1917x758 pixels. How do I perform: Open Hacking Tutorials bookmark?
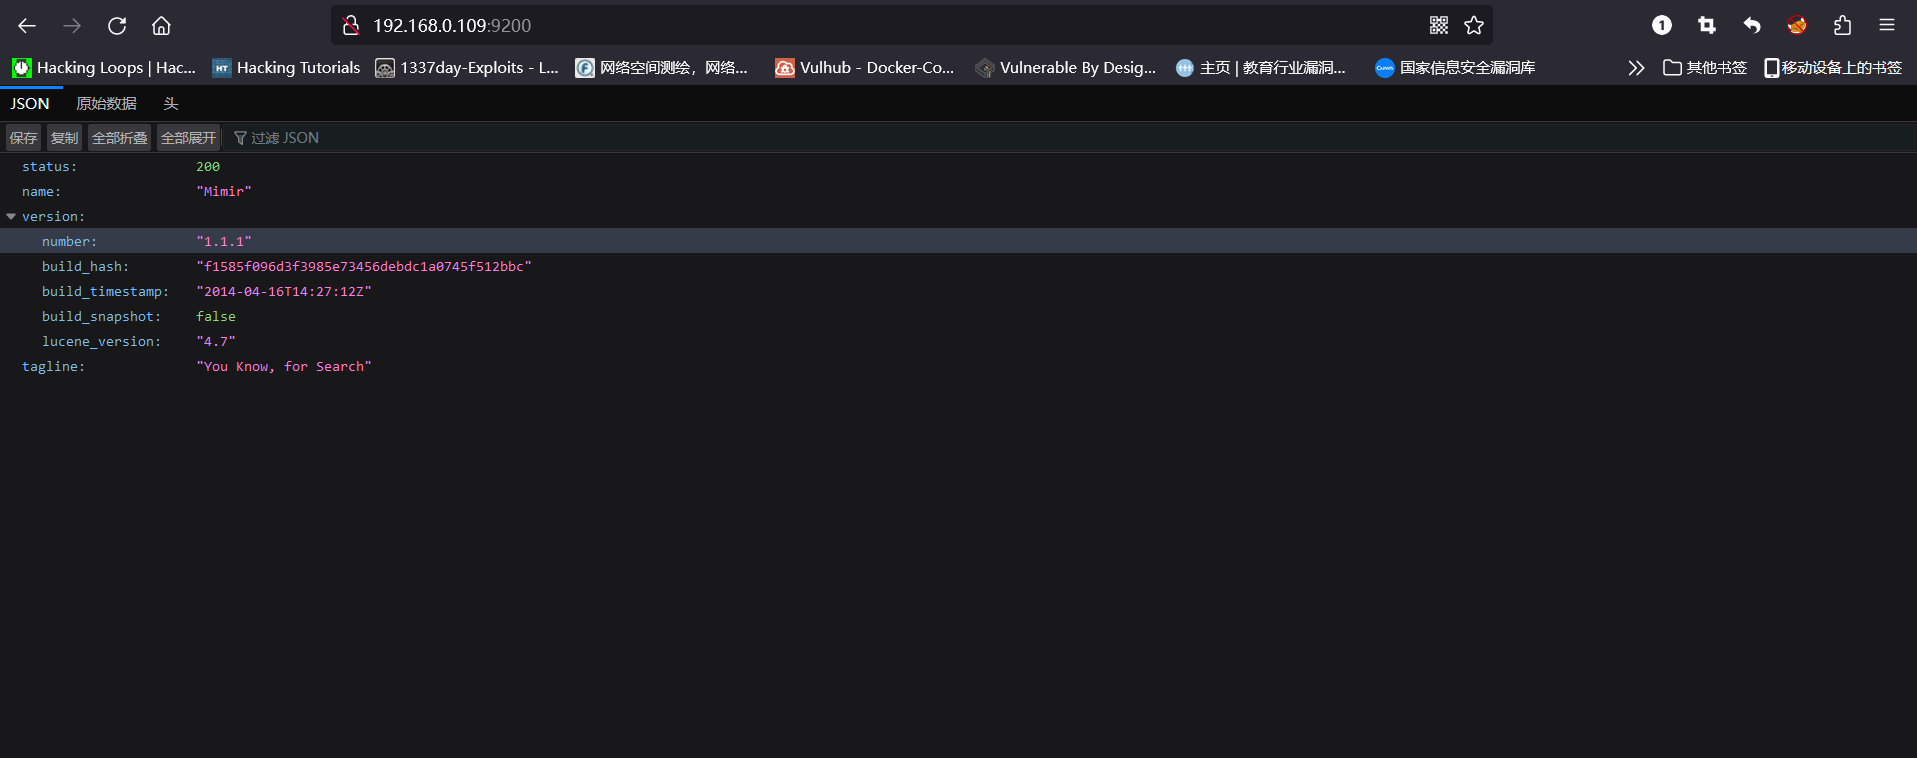(x=286, y=68)
